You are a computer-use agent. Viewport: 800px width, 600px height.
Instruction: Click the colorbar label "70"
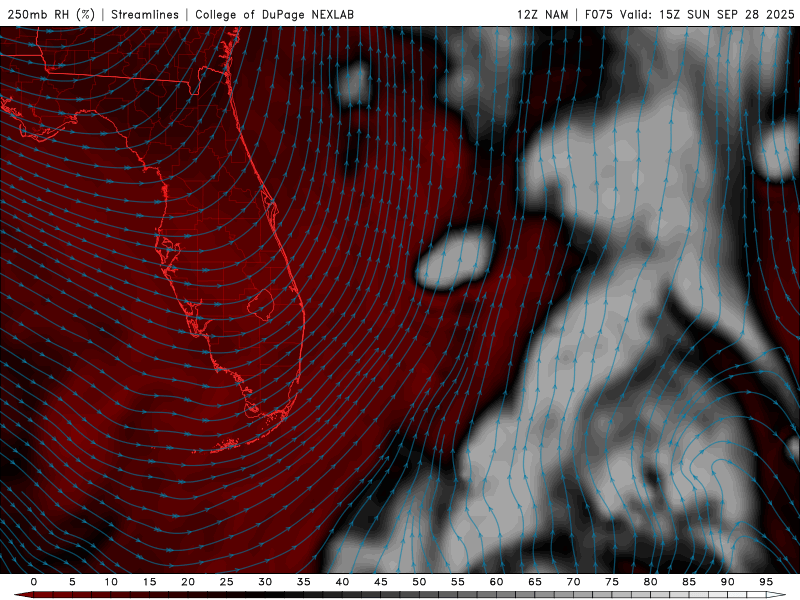[573, 582]
